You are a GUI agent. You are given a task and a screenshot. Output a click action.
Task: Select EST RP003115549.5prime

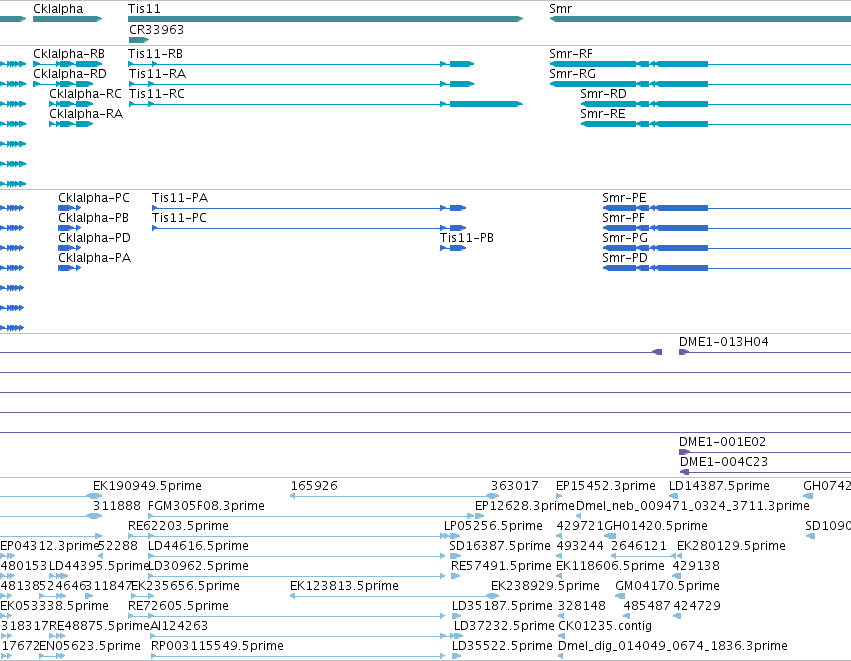(217, 646)
